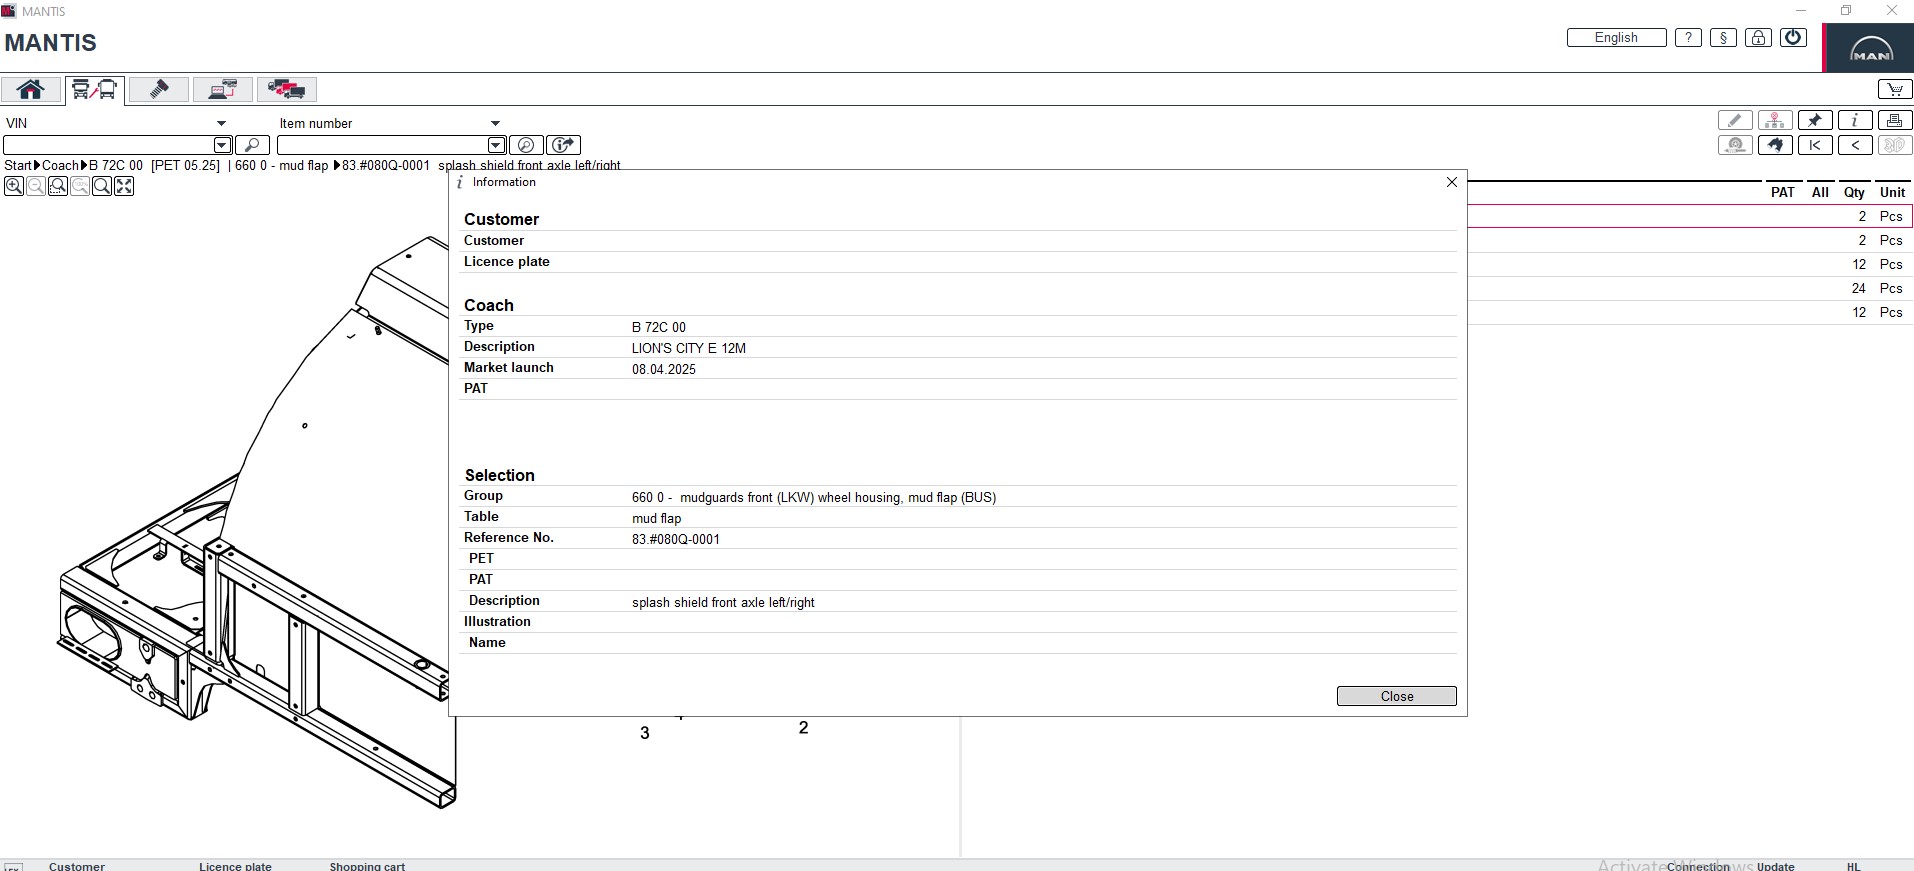Click the structure tree icon

point(1775,121)
